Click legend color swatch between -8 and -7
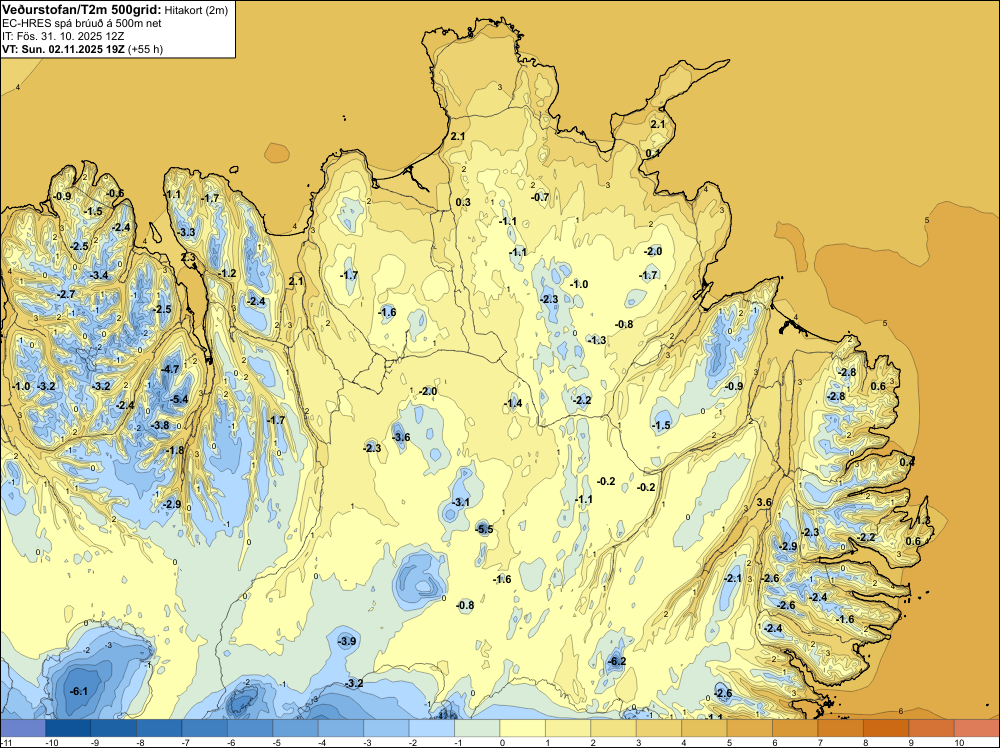The height and width of the screenshot is (748, 1000). pyautogui.click(x=159, y=728)
